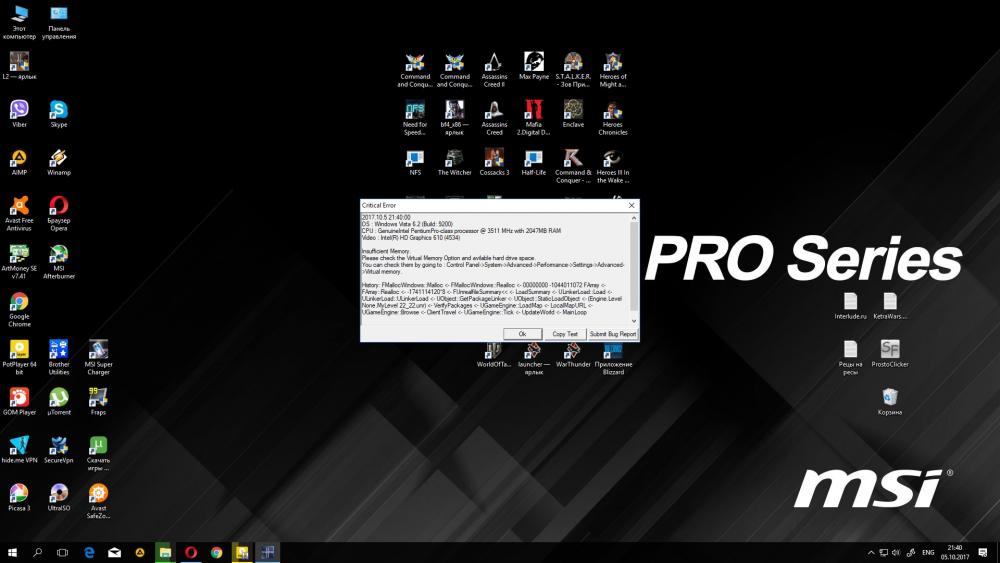Open the Google Chrome desktop shortcut
Image resolution: width=1000 pixels, height=563 pixels.
[19, 303]
